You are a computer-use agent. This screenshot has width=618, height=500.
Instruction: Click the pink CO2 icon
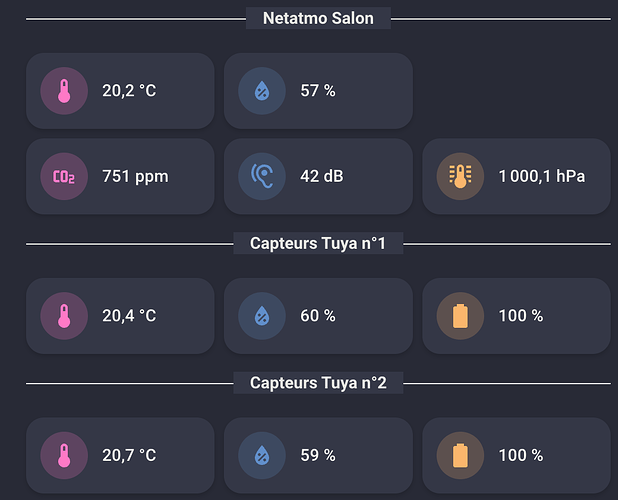click(63, 177)
